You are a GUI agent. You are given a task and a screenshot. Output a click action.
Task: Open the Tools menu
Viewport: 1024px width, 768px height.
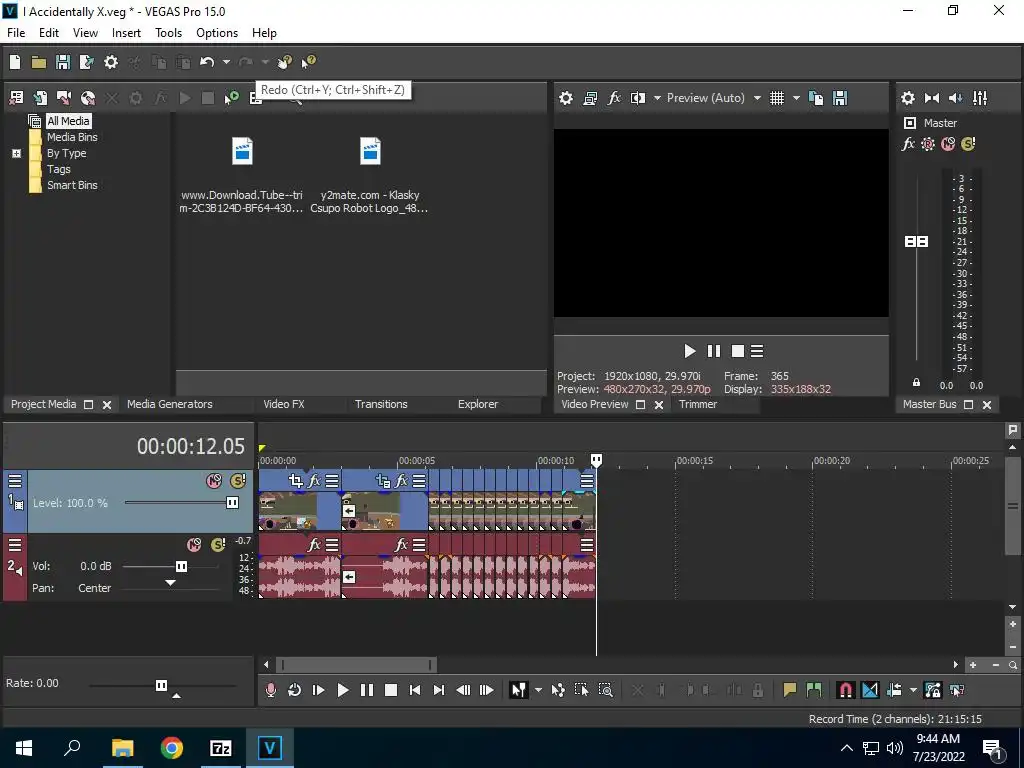[168, 33]
